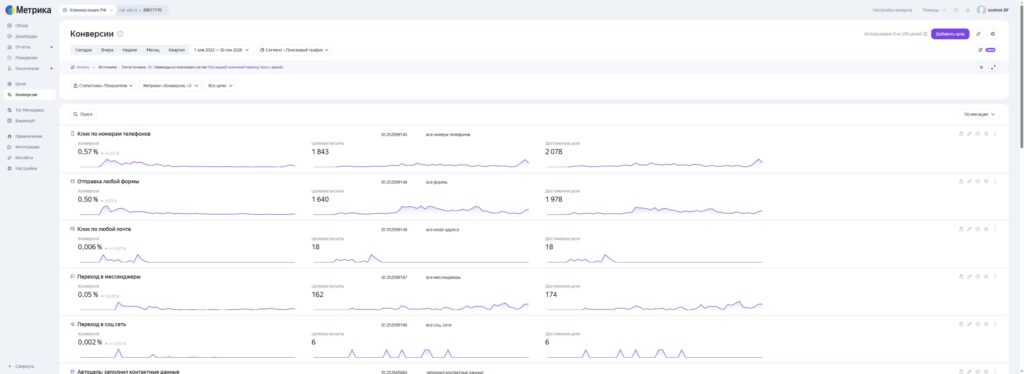Click the Клик по номерам телефонов goal title
This screenshot has width=1024, height=374.
[x=114, y=134]
